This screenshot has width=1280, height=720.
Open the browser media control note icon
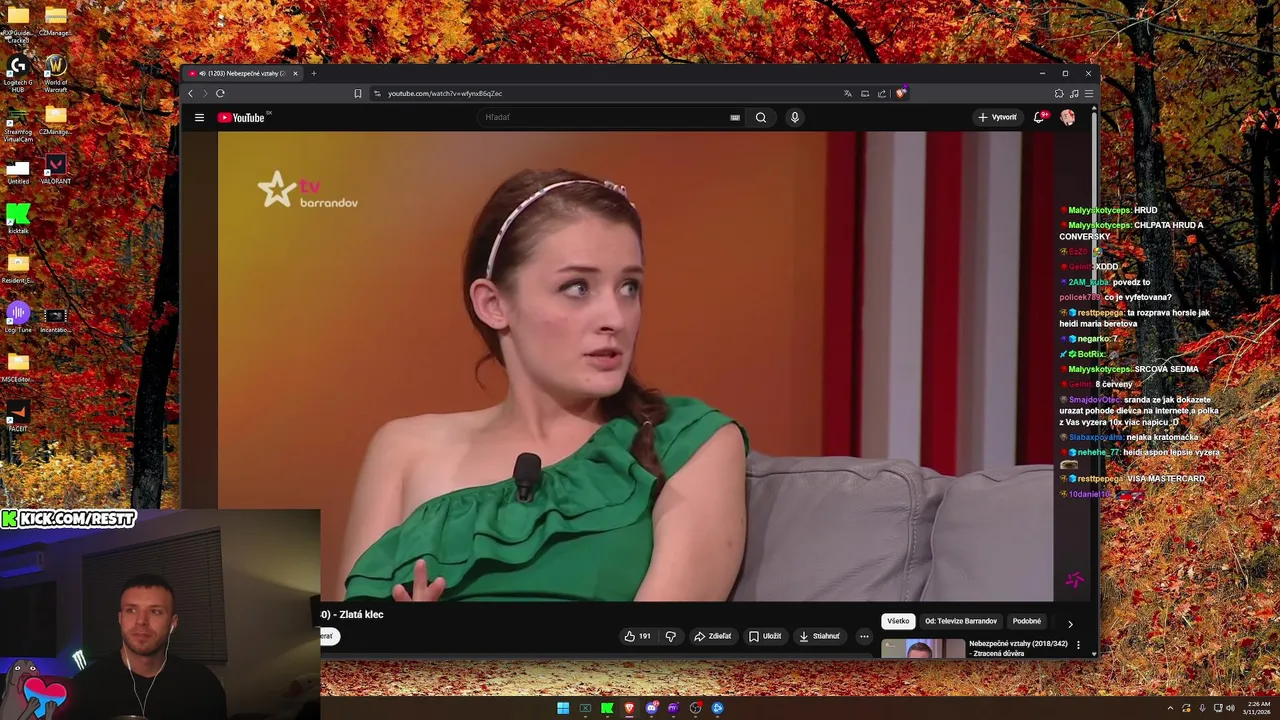click(1074, 93)
